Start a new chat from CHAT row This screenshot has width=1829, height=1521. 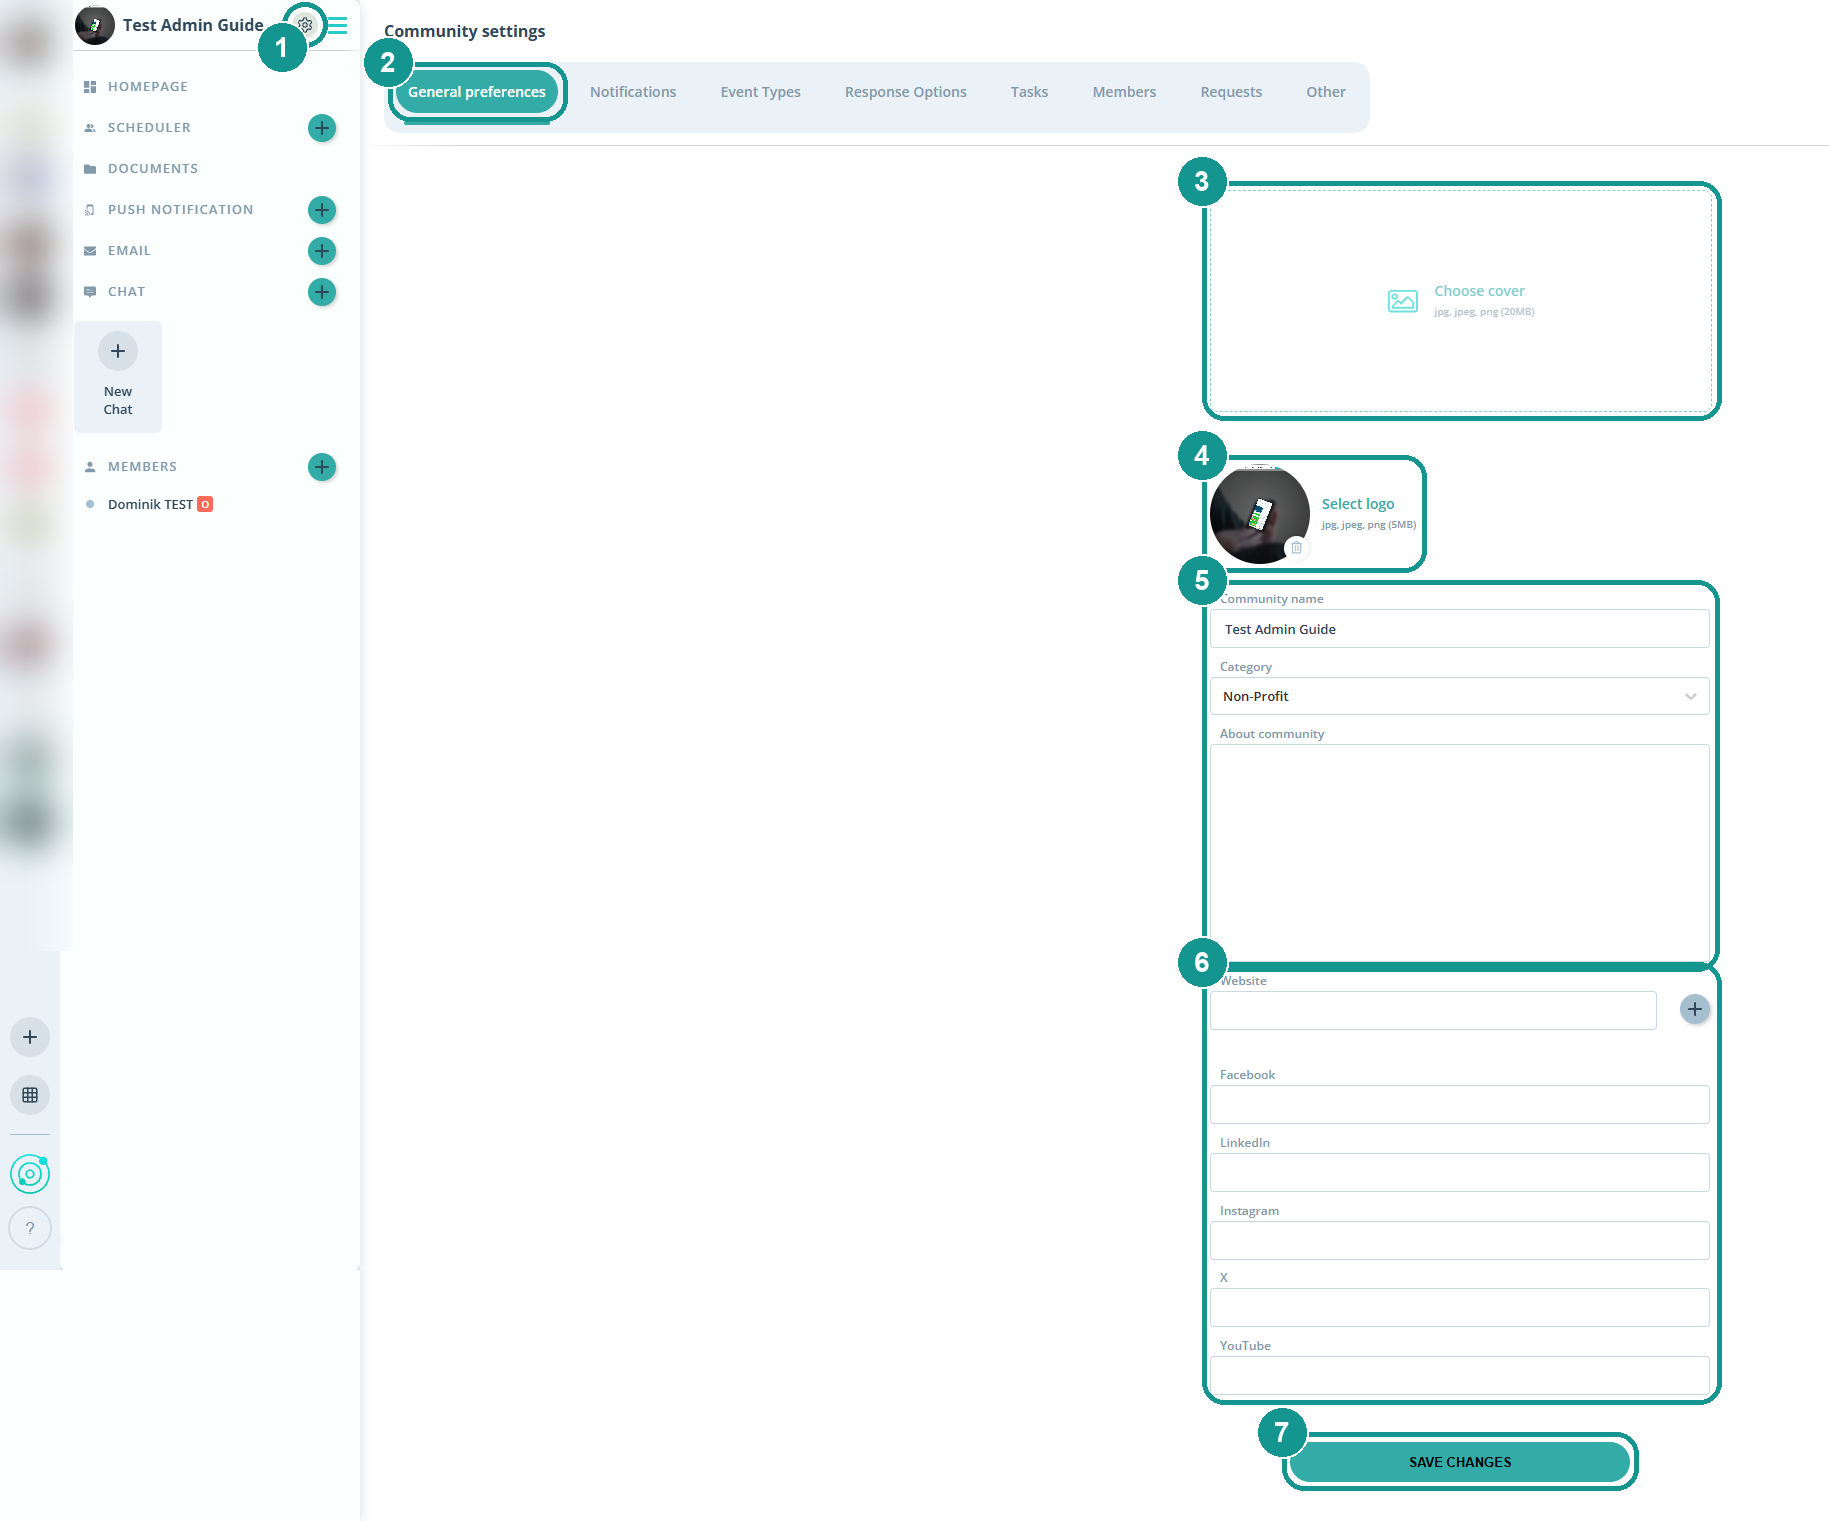point(322,292)
